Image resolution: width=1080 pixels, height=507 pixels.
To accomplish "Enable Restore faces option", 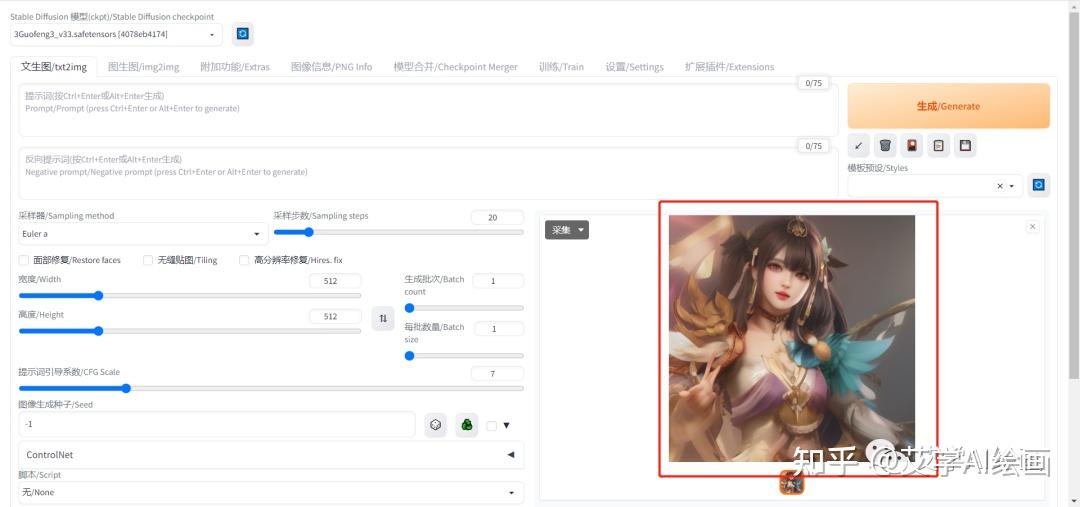I will [x=24, y=260].
